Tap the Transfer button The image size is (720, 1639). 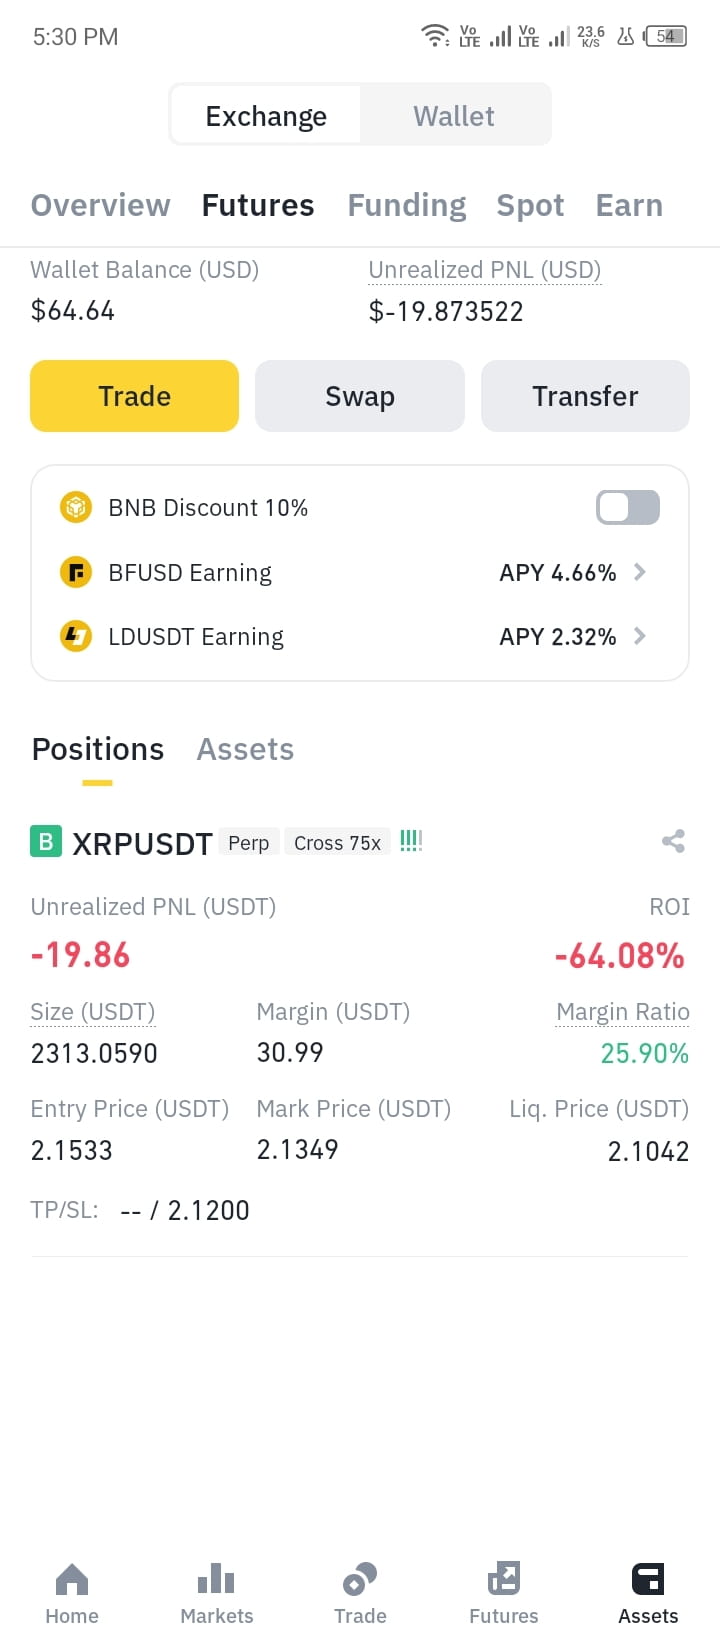pos(585,396)
